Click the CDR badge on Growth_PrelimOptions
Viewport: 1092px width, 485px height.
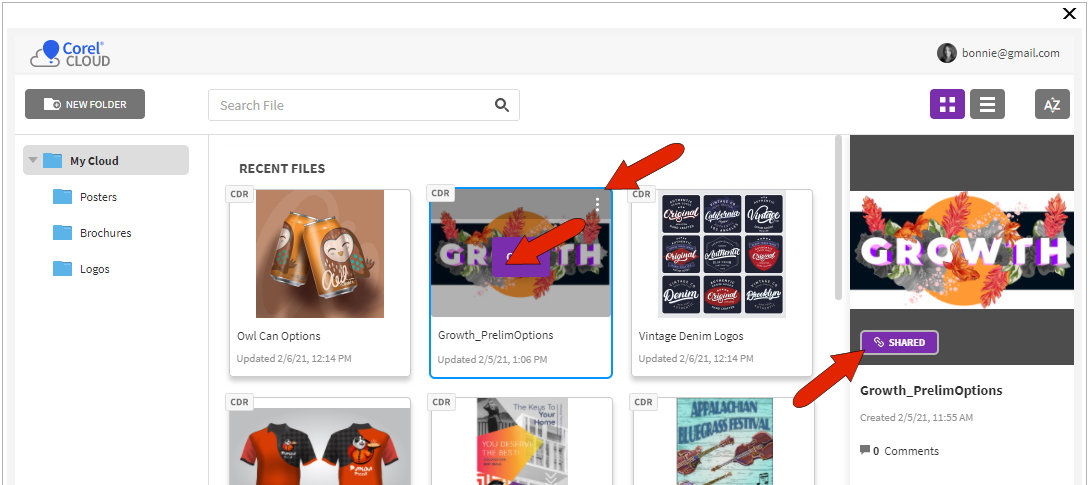coord(440,193)
